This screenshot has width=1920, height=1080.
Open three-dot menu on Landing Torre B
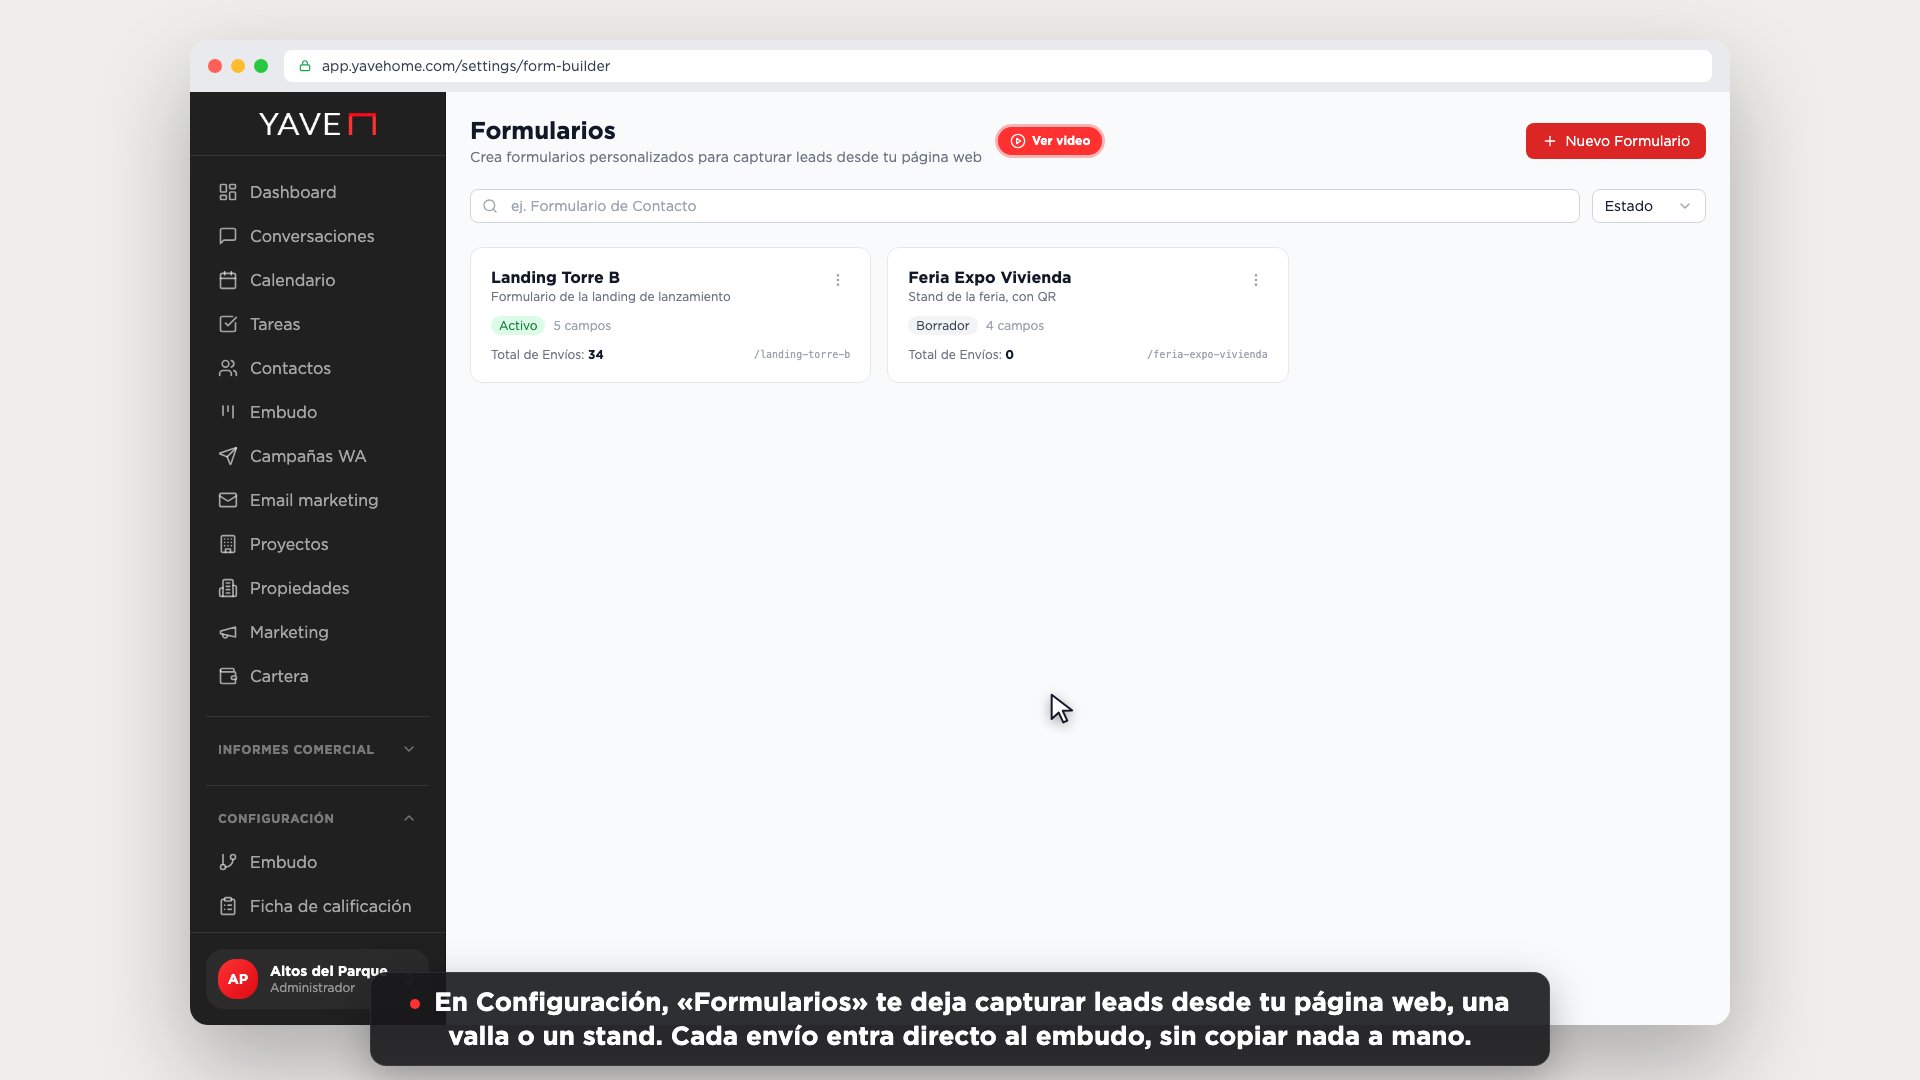pyautogui.click(x=838, y=280)
